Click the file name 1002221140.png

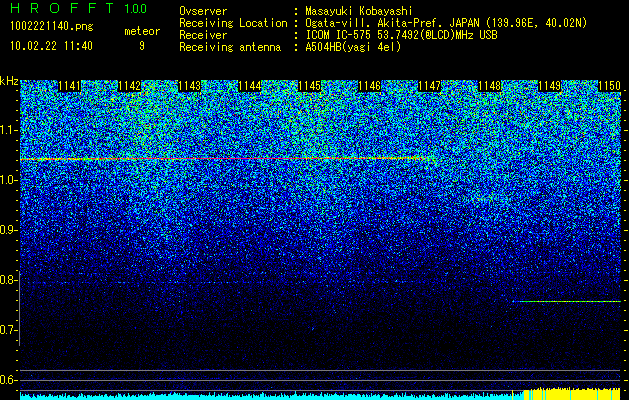(x=52, y=27)
